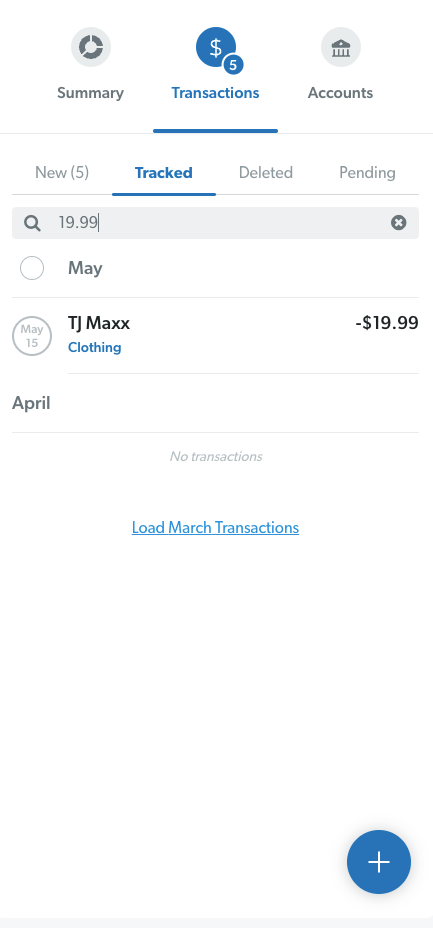The image size is (433, 928).
Task: Click the Summary label in the top navigation
Action: tap(91, 93)
